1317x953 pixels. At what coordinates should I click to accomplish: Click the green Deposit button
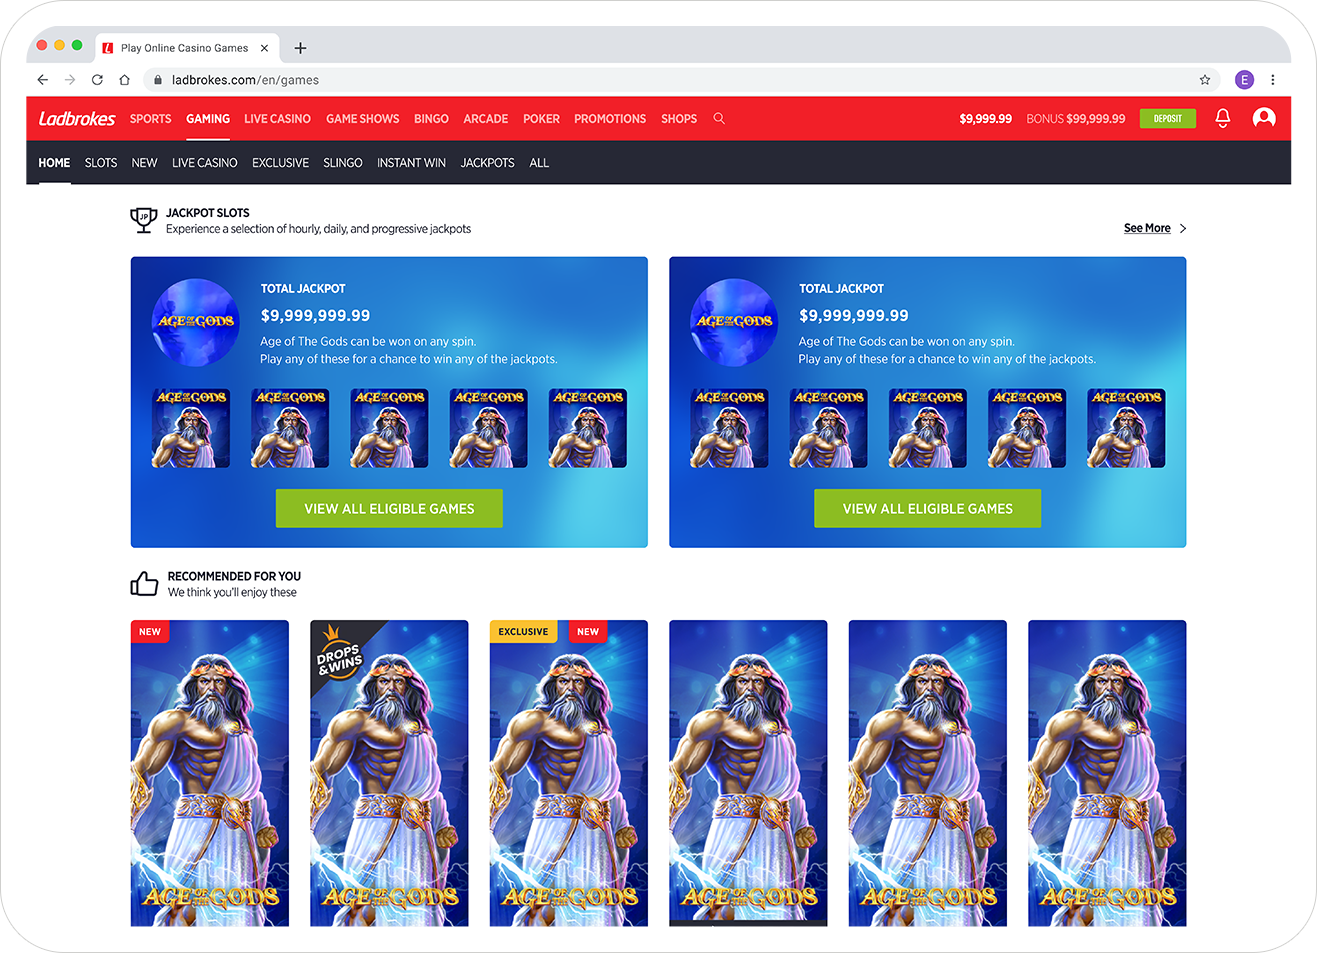(1167, 118)
